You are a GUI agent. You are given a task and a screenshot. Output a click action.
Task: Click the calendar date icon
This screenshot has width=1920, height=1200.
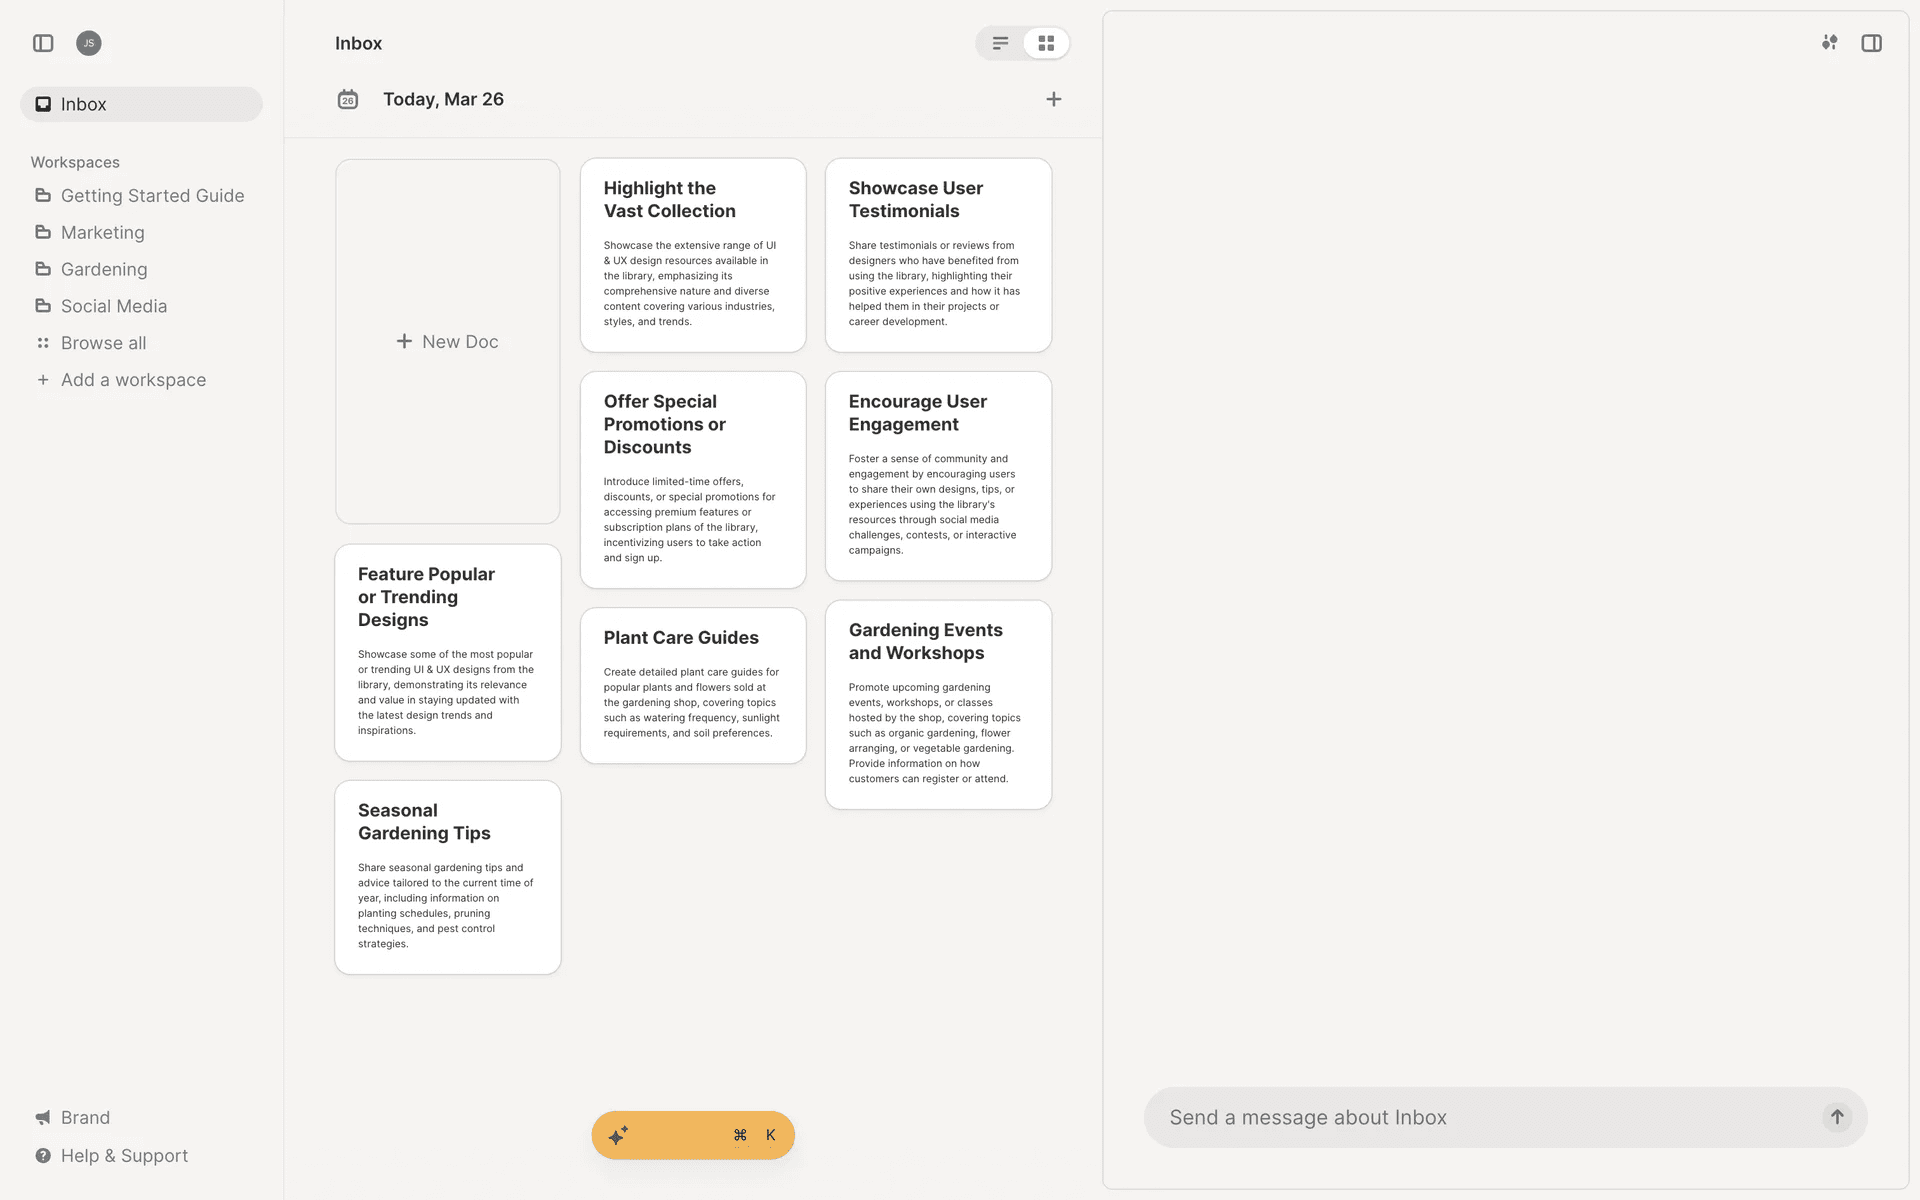[347, 99]
